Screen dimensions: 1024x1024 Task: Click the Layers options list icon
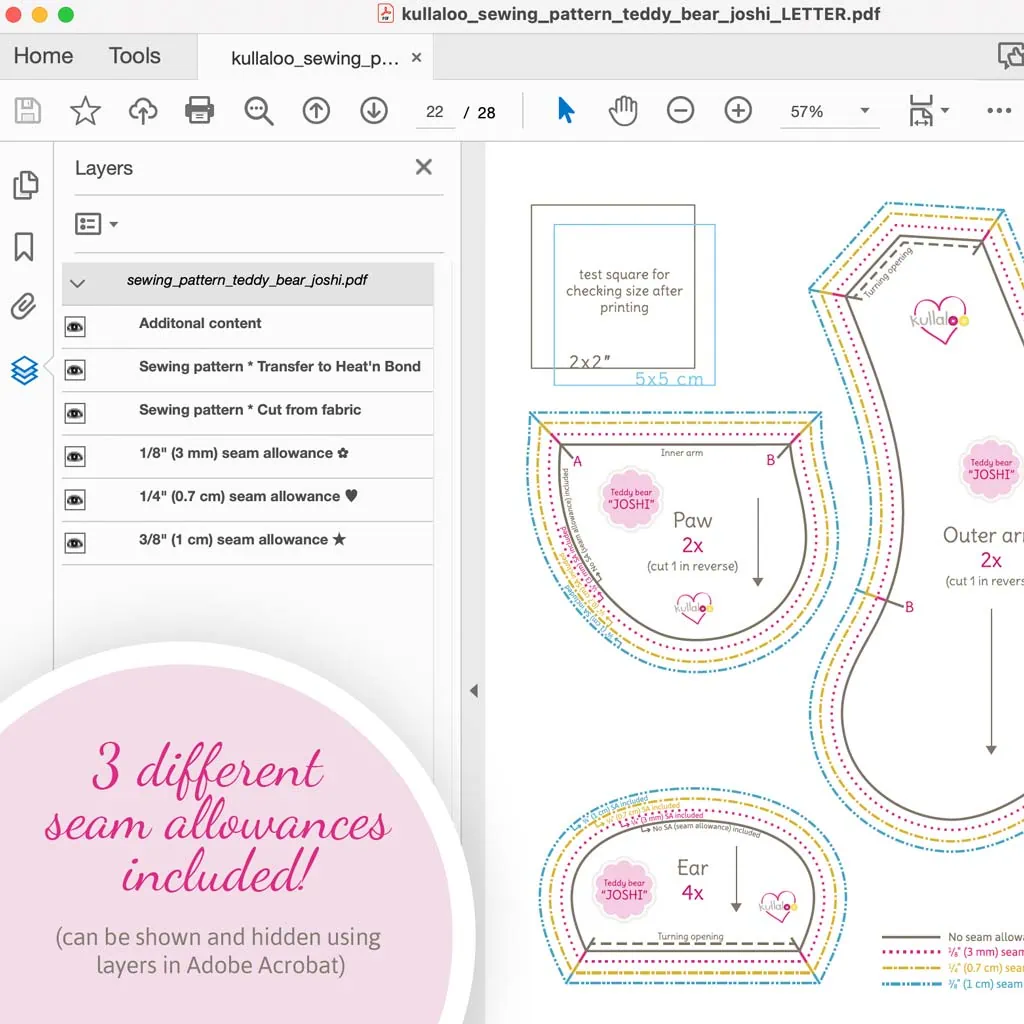(88, 224)
